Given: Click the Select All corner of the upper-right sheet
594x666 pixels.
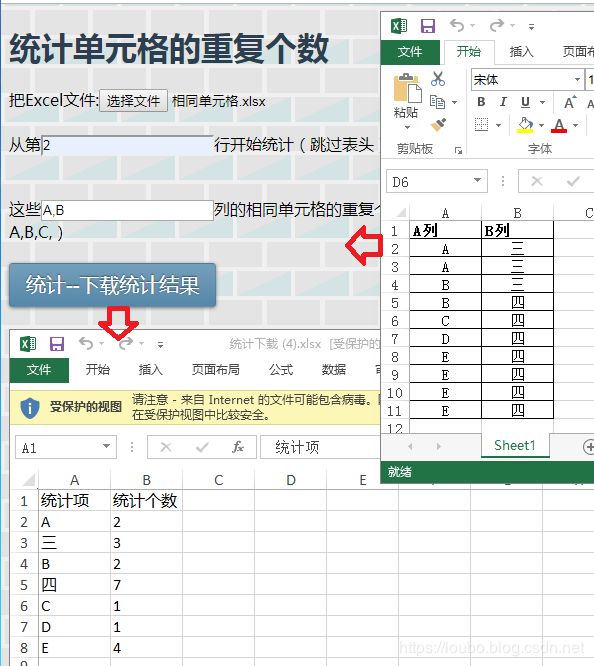Looking at the screenshot, I should 399,212.
